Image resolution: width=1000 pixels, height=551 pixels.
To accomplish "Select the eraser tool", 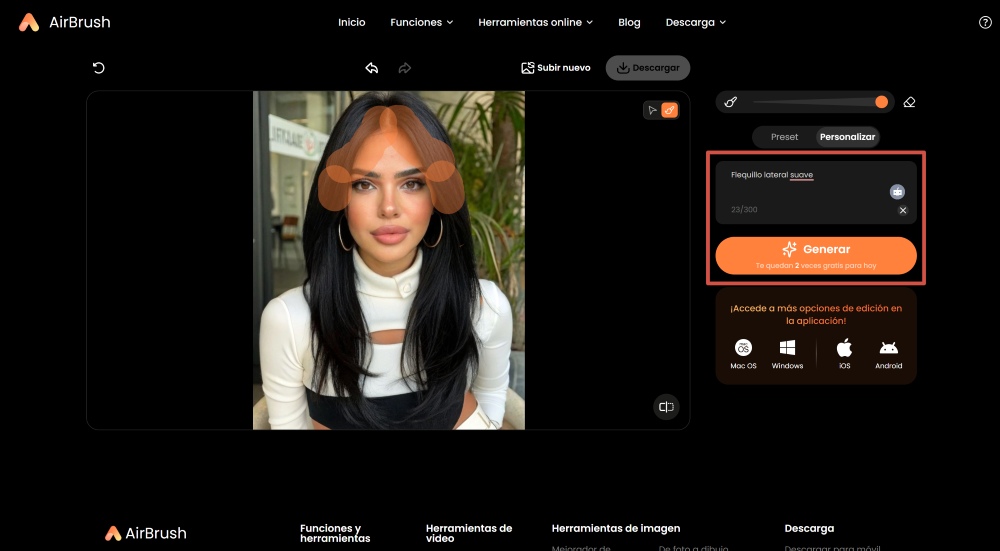I will (909, 102).
